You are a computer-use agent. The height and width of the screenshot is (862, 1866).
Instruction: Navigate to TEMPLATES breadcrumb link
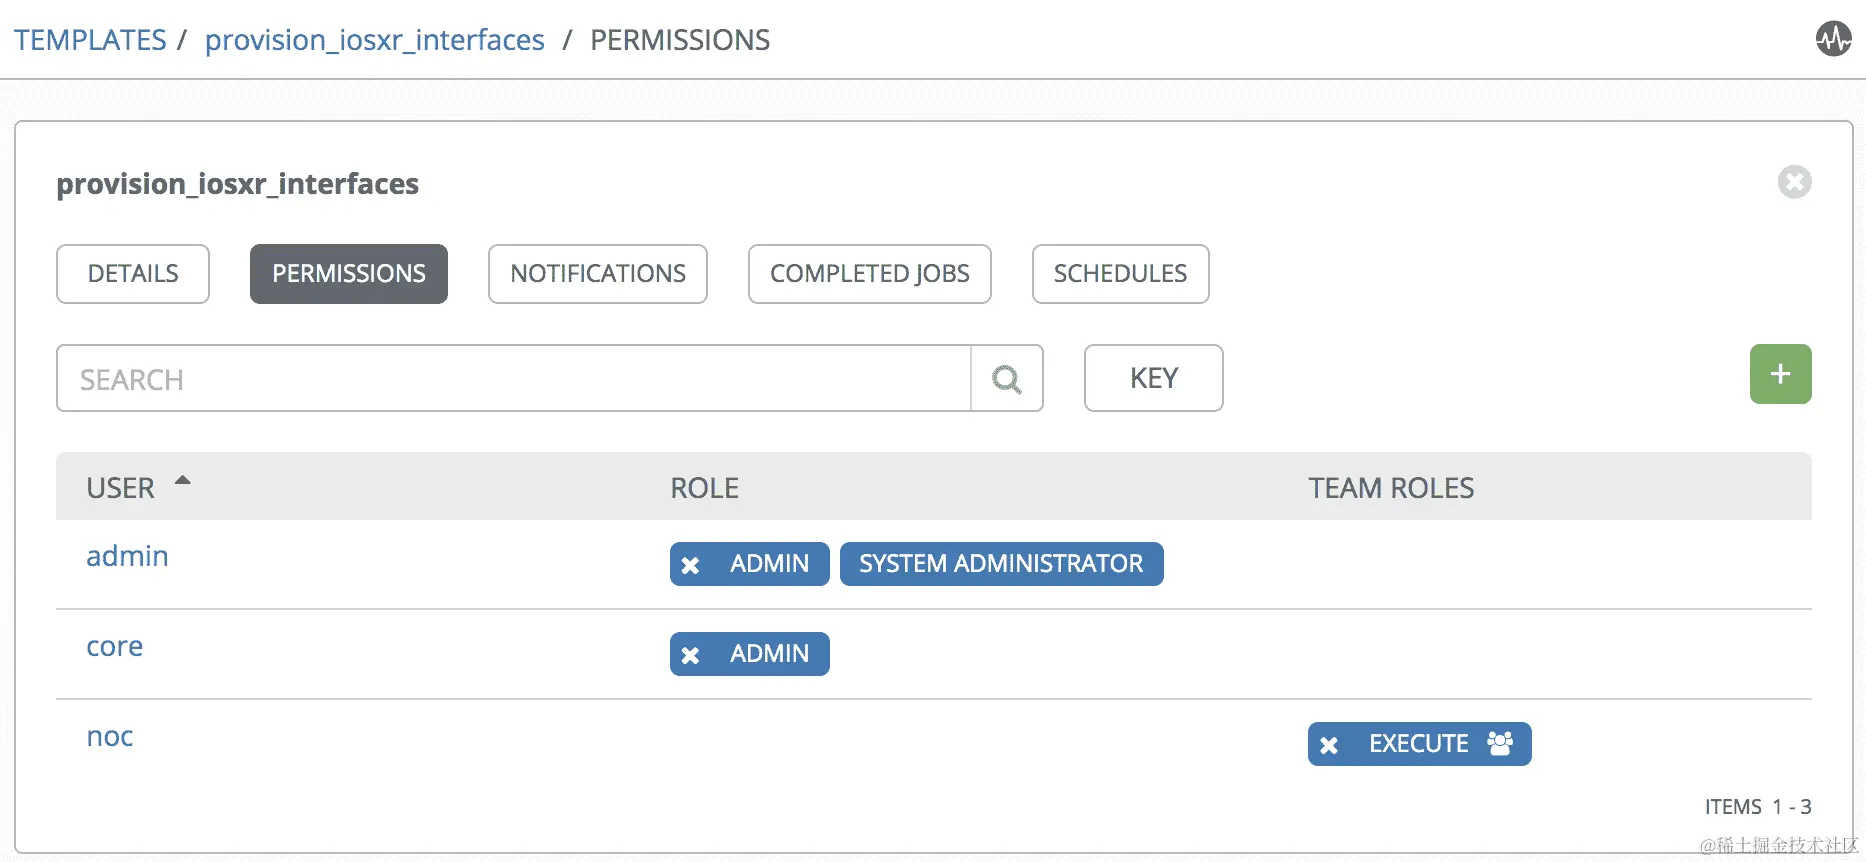(x=90, y=40)
